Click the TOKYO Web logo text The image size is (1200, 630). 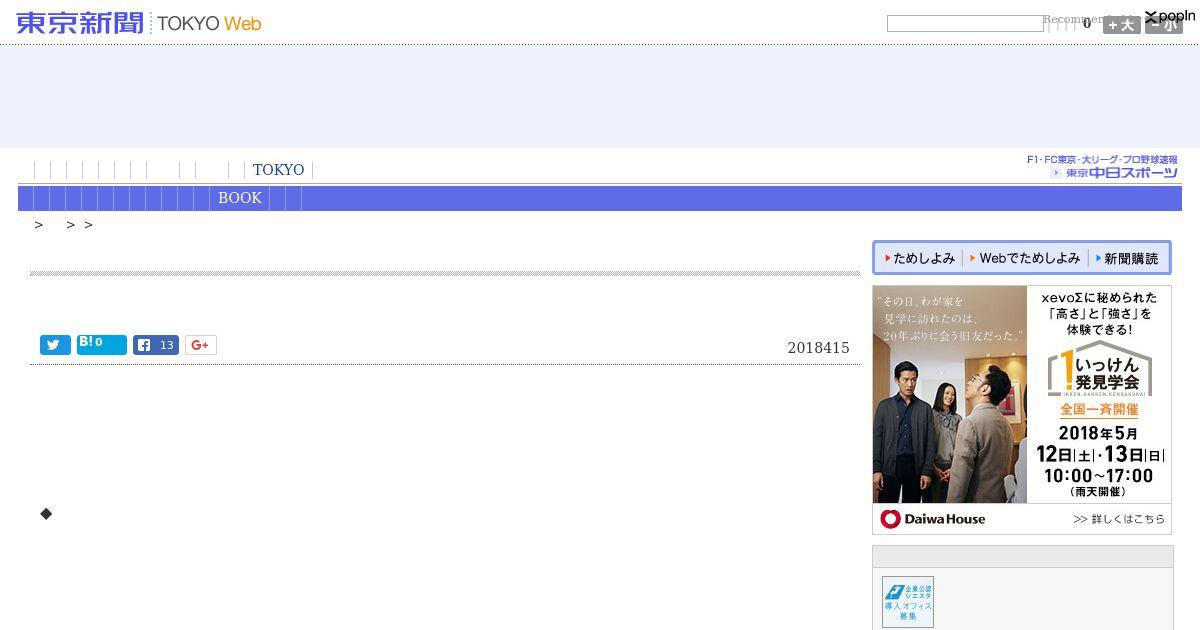[x=209, y=23]
